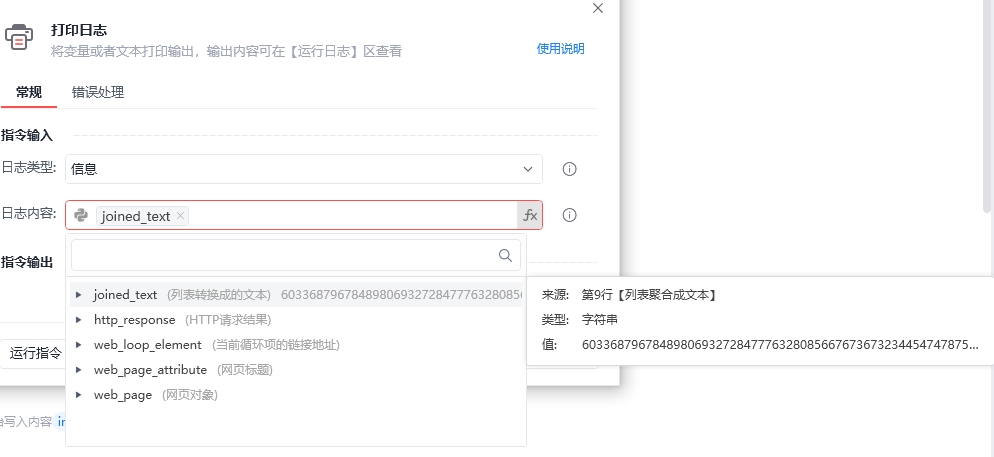Expand the web_loop_element variable arrow
The height and width of the screenshot is (457, 994).
click(x=79, y=345)
